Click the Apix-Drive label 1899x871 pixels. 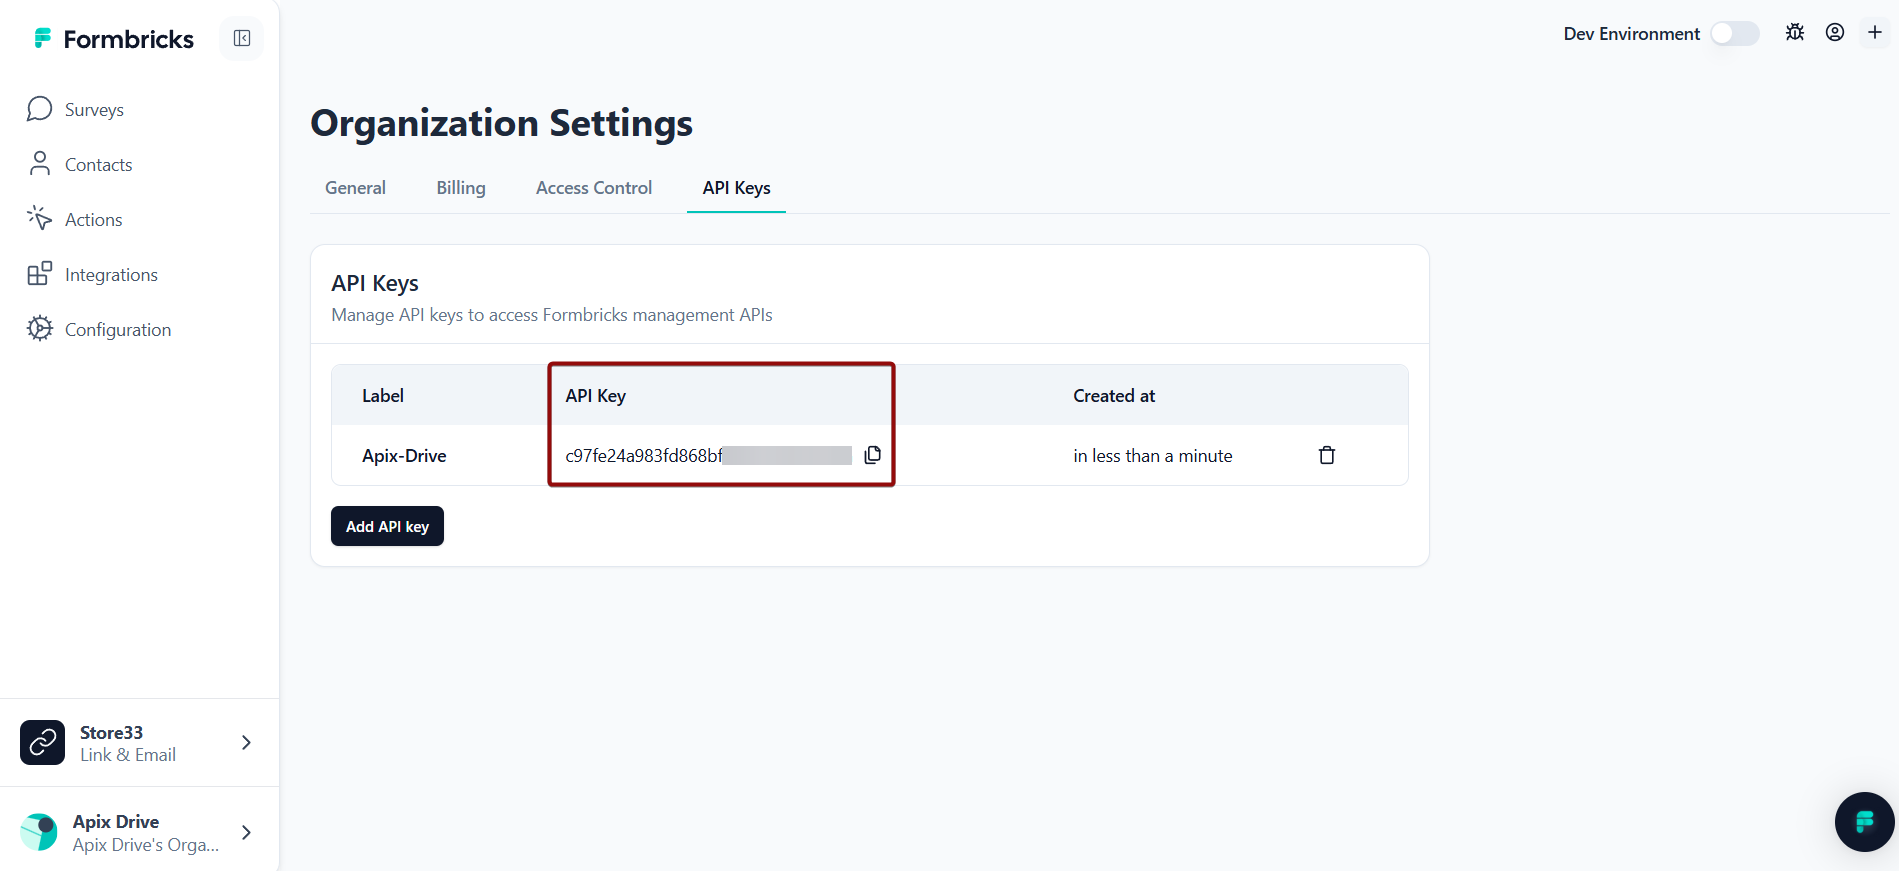pyautogui.click(x=404, y=456)
